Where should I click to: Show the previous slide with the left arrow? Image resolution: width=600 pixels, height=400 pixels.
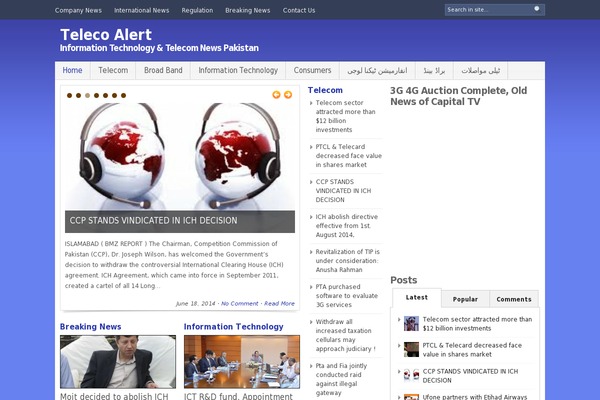click(x=276, y=95)
